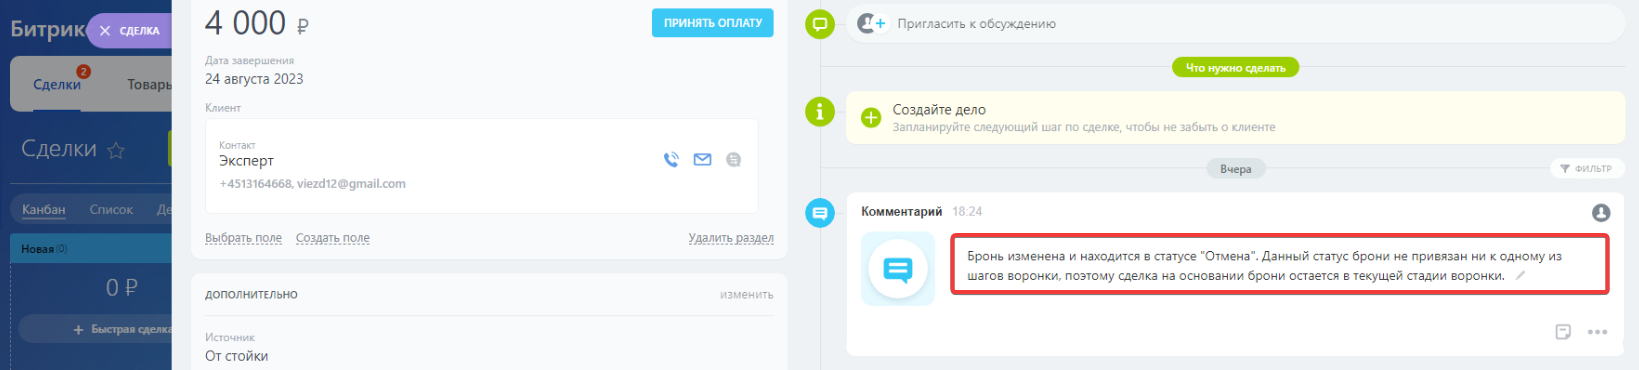
Task: Click the 4 000 ₽ deal amount
Action: click(257, 23)
